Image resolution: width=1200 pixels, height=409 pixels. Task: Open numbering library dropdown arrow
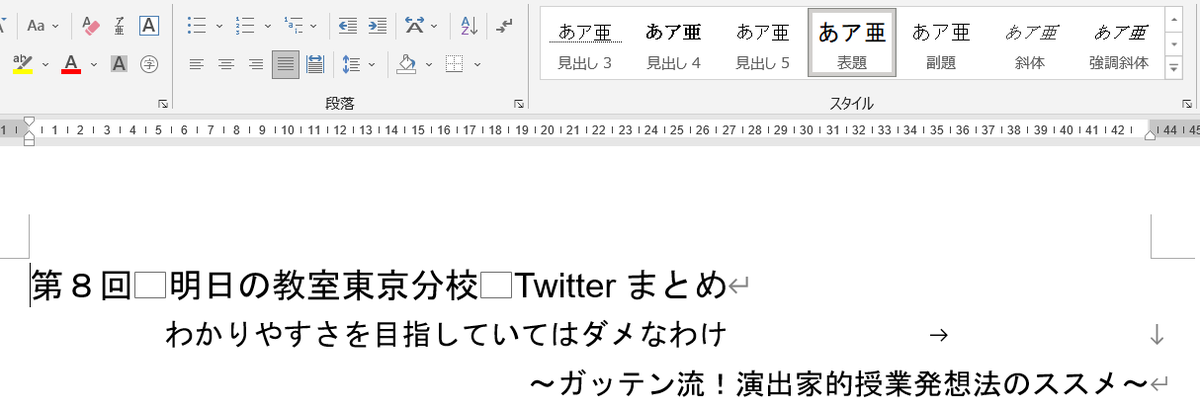266,25
